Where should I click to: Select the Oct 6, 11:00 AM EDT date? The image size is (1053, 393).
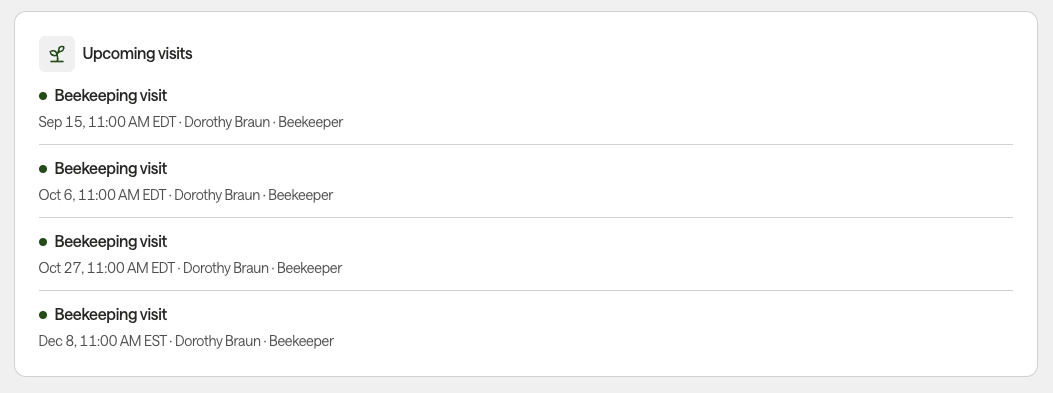point(102,195)
